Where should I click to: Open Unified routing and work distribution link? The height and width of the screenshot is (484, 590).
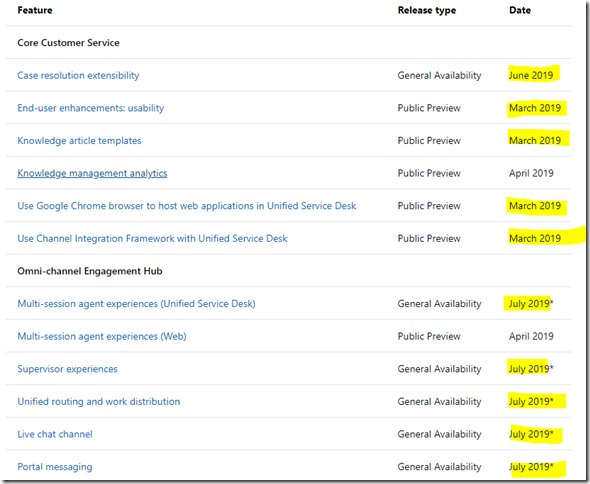tap(99, 402)
